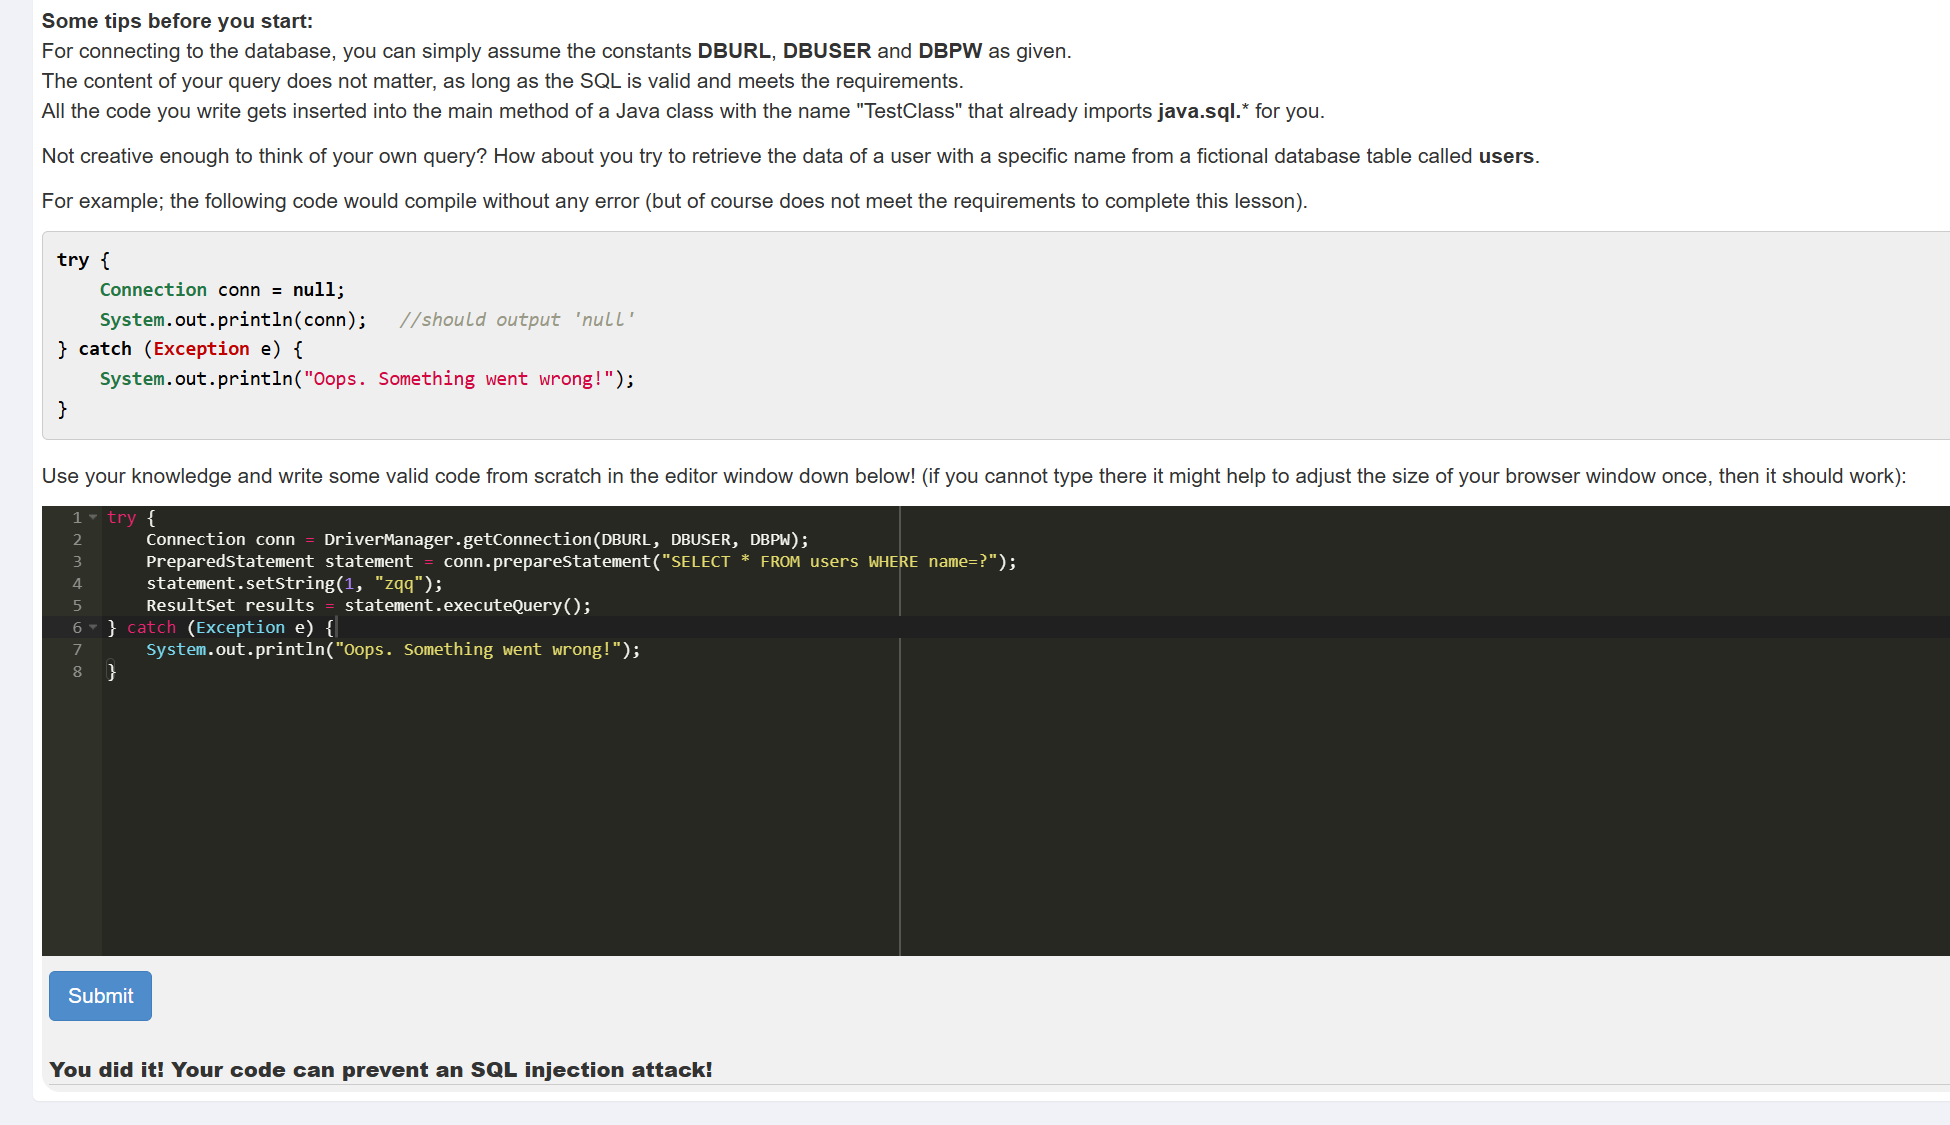This screenshot has height=1125, width=1950.
Task: Click line number 7 in the gutter
Action: point(77,650)
